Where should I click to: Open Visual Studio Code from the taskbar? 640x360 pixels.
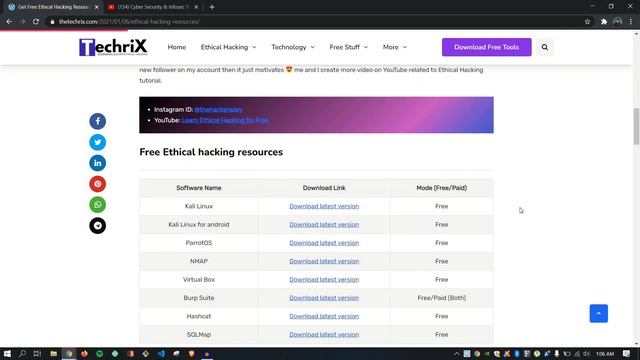click(161, 354)
